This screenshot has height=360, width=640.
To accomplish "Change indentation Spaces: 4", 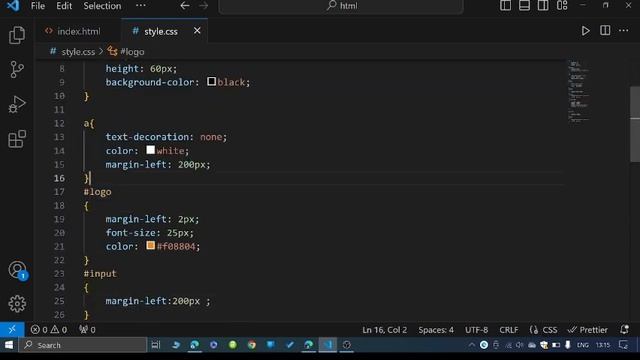I will [x=436, y=329].
